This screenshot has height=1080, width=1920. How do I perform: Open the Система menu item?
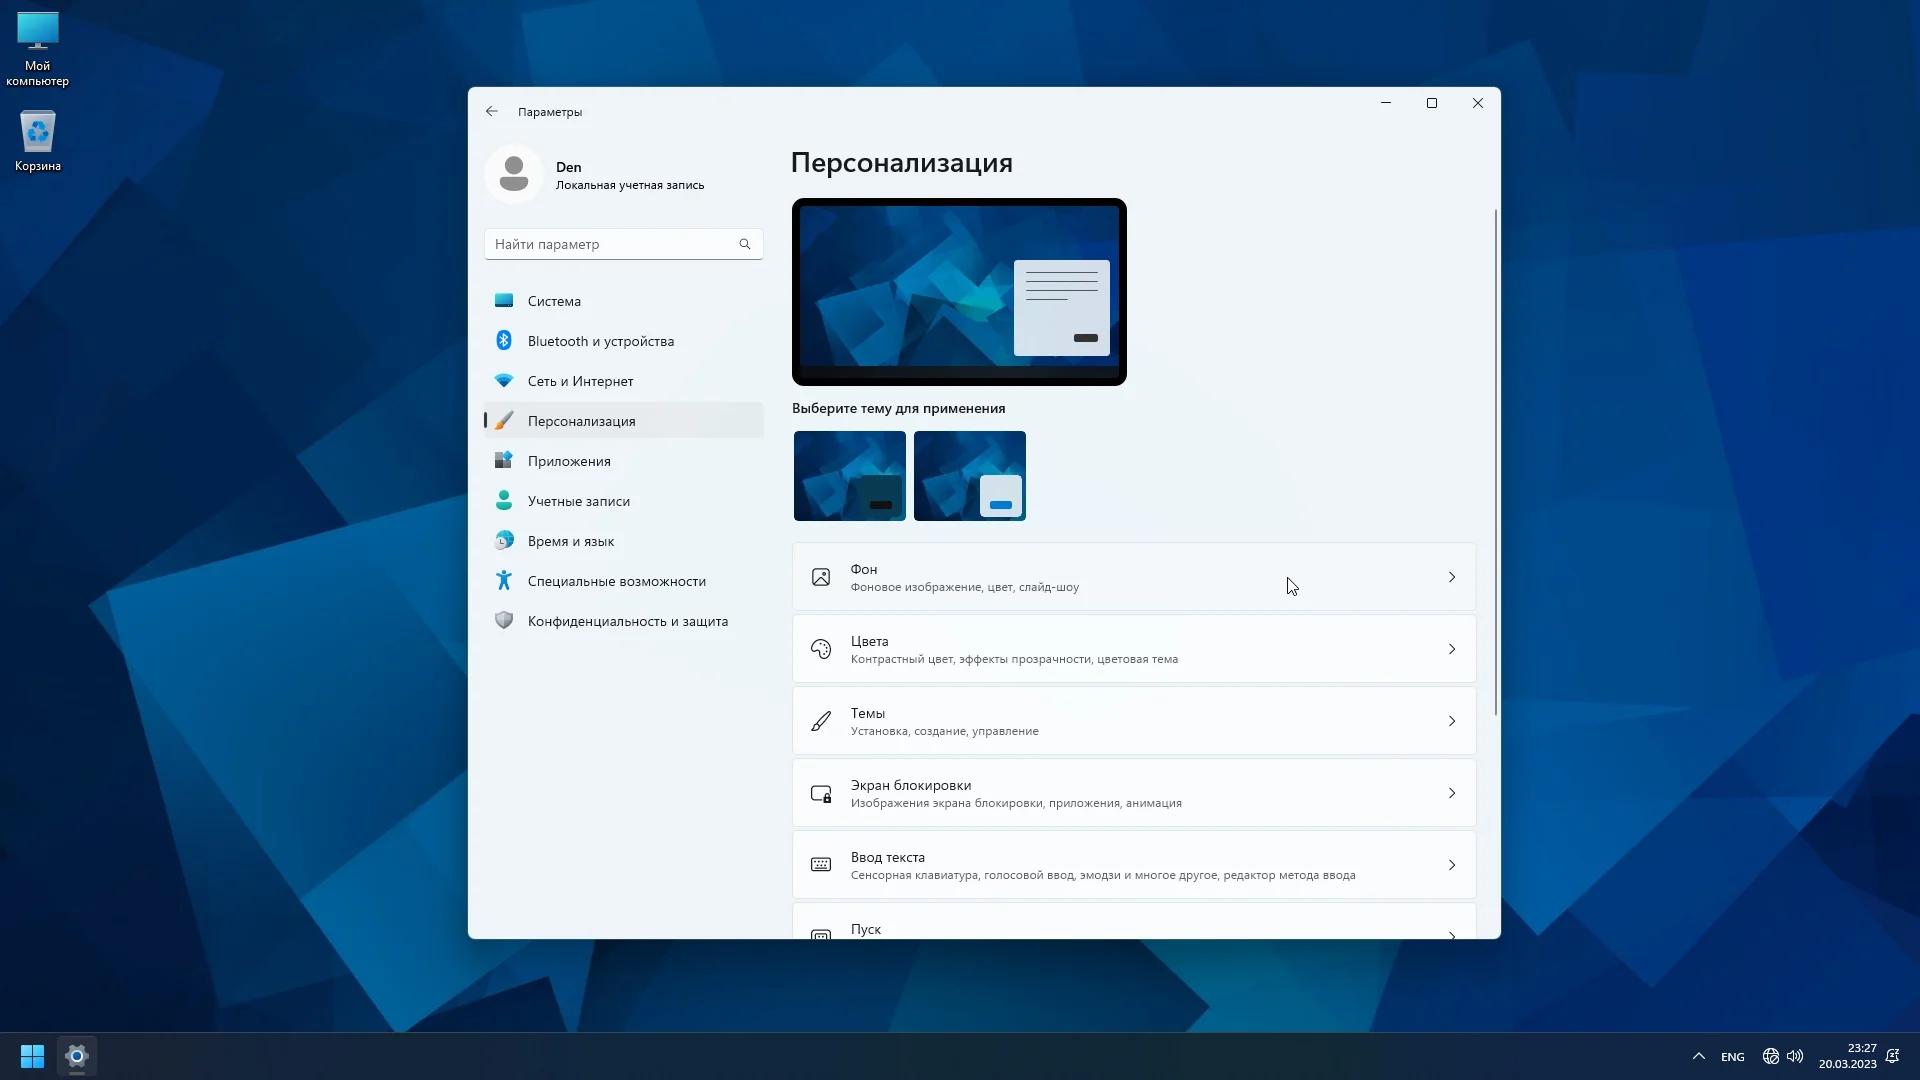coord(554,301)
